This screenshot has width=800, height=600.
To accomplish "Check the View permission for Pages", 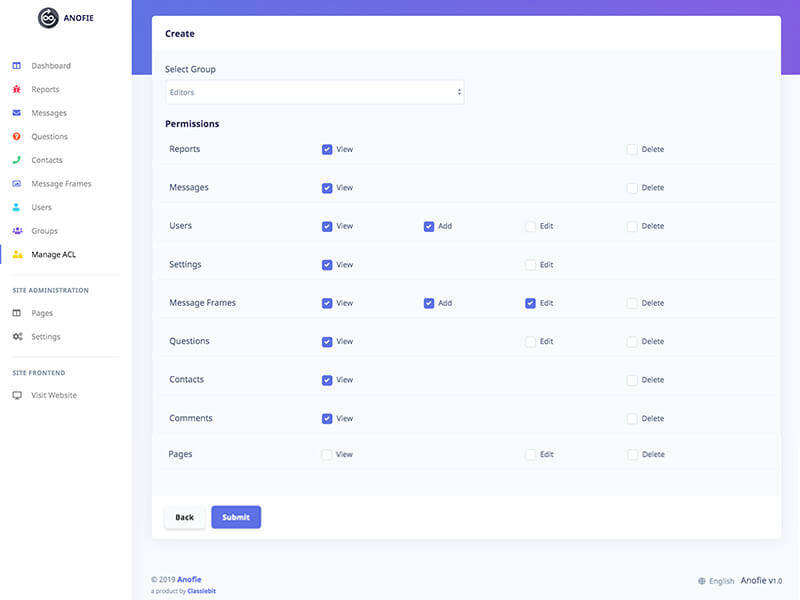I will click(327, 455).
